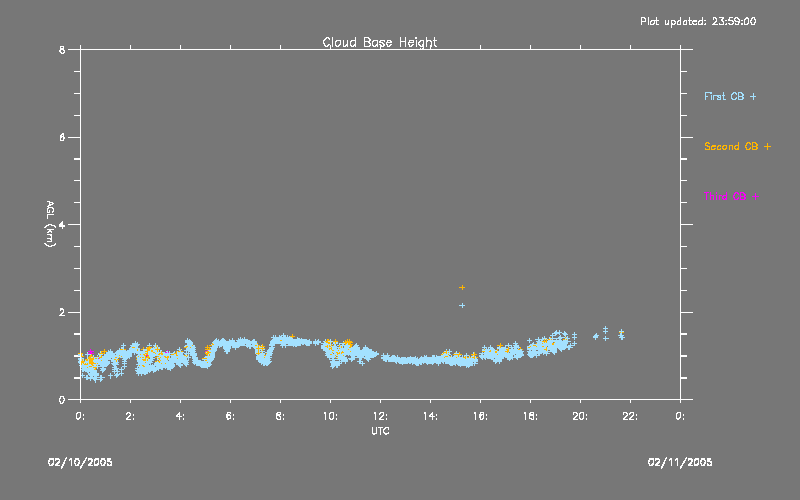Click the x-axis tick label '18:'
This screenshot has width=800, height=500.
[530, 416]
